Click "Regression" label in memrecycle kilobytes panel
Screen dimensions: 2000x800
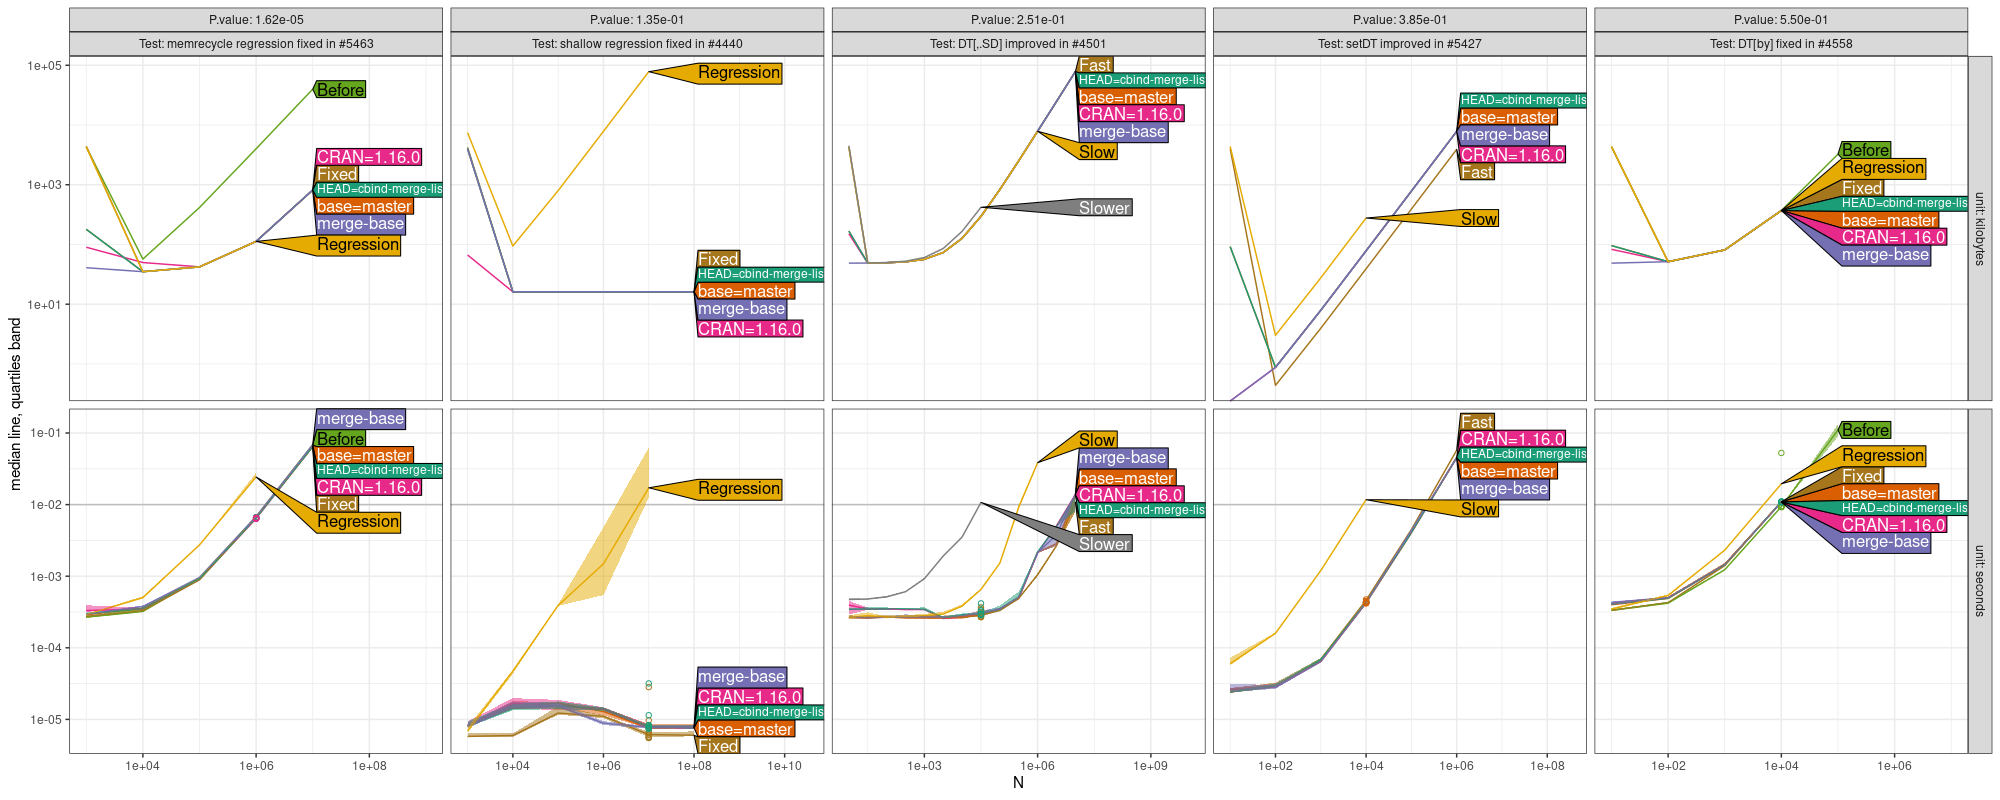pos(358,245)
